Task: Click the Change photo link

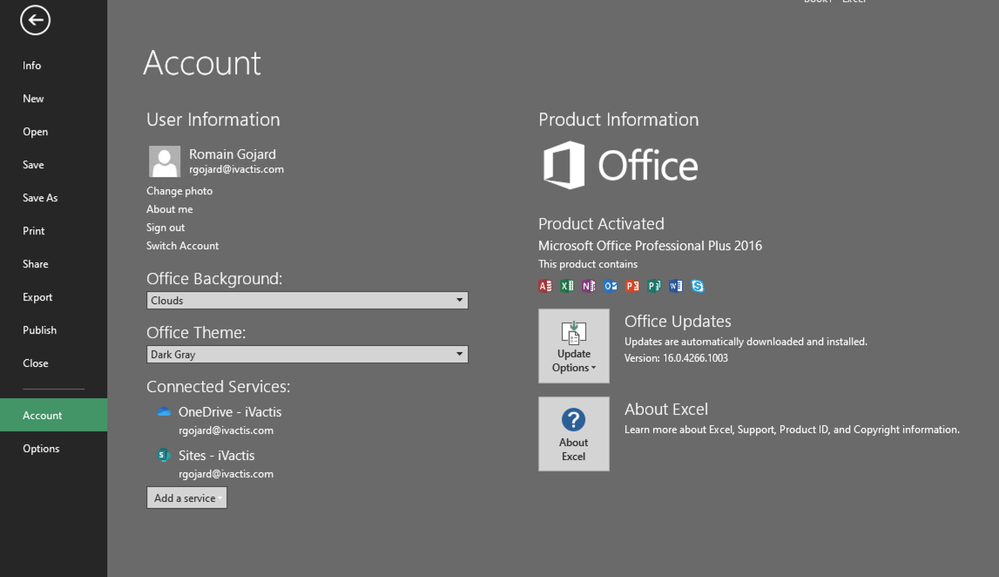Action: tap(180, 191)
